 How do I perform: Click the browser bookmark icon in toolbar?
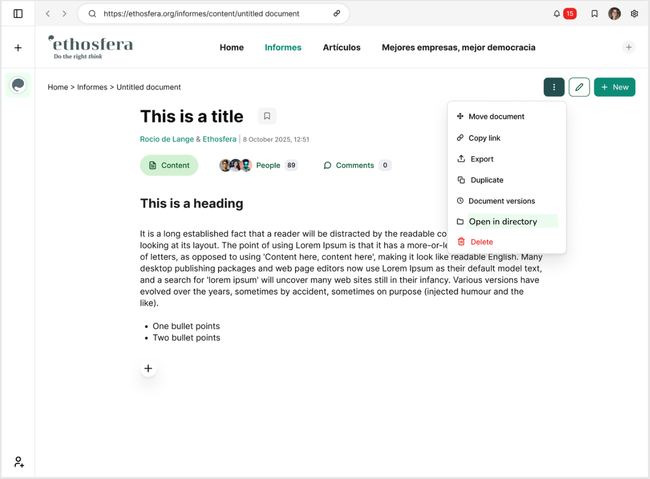(x=594, y=14)
